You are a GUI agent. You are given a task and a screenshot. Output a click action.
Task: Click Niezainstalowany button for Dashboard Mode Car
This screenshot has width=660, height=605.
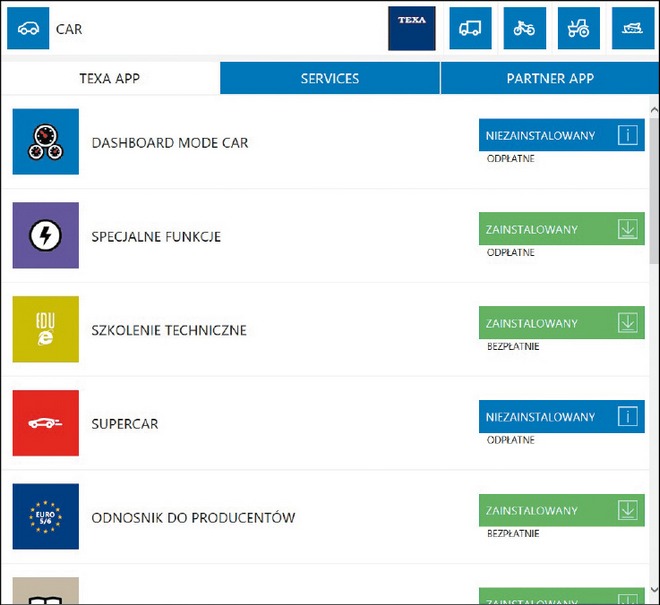pyautogui.click(x=561, y=136)
